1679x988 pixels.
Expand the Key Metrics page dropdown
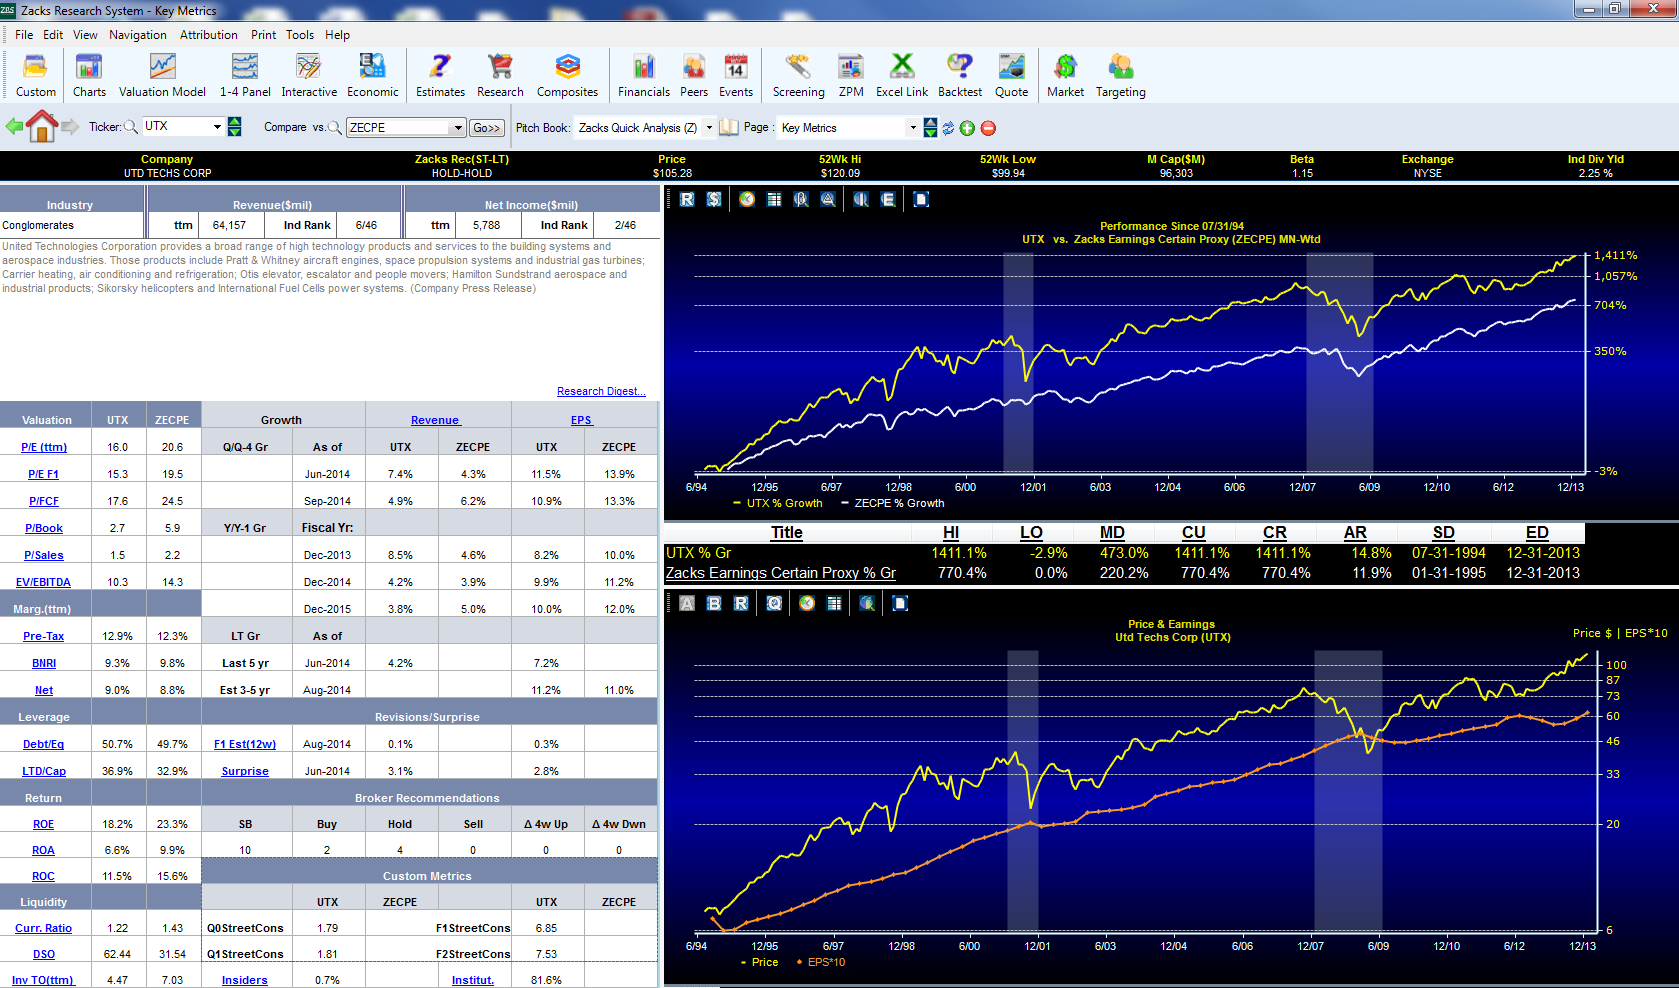912,127
